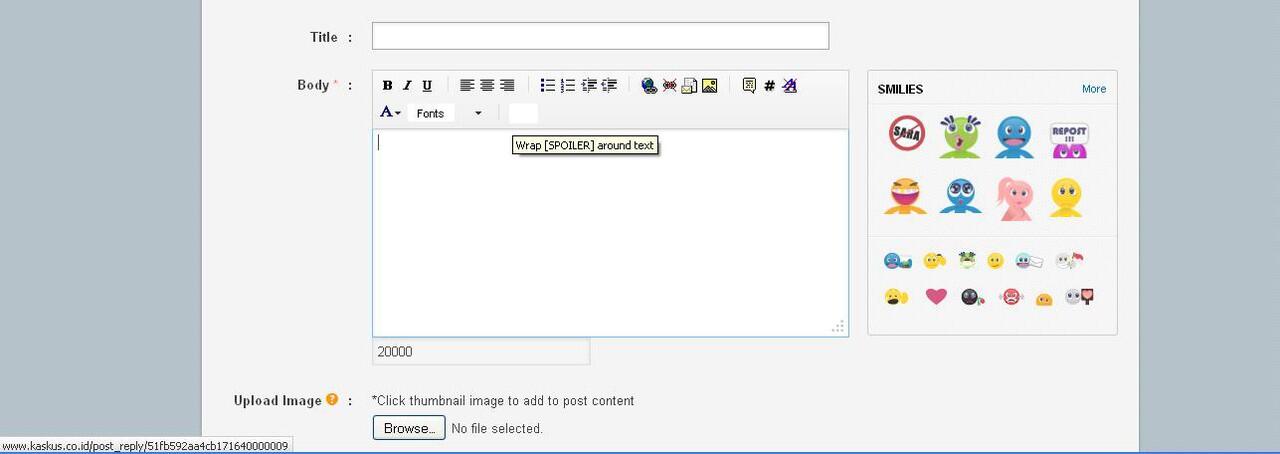Insert the small blue photo emoticon
The width and height of the screenshot is (1280, 454).
point(897,261)
